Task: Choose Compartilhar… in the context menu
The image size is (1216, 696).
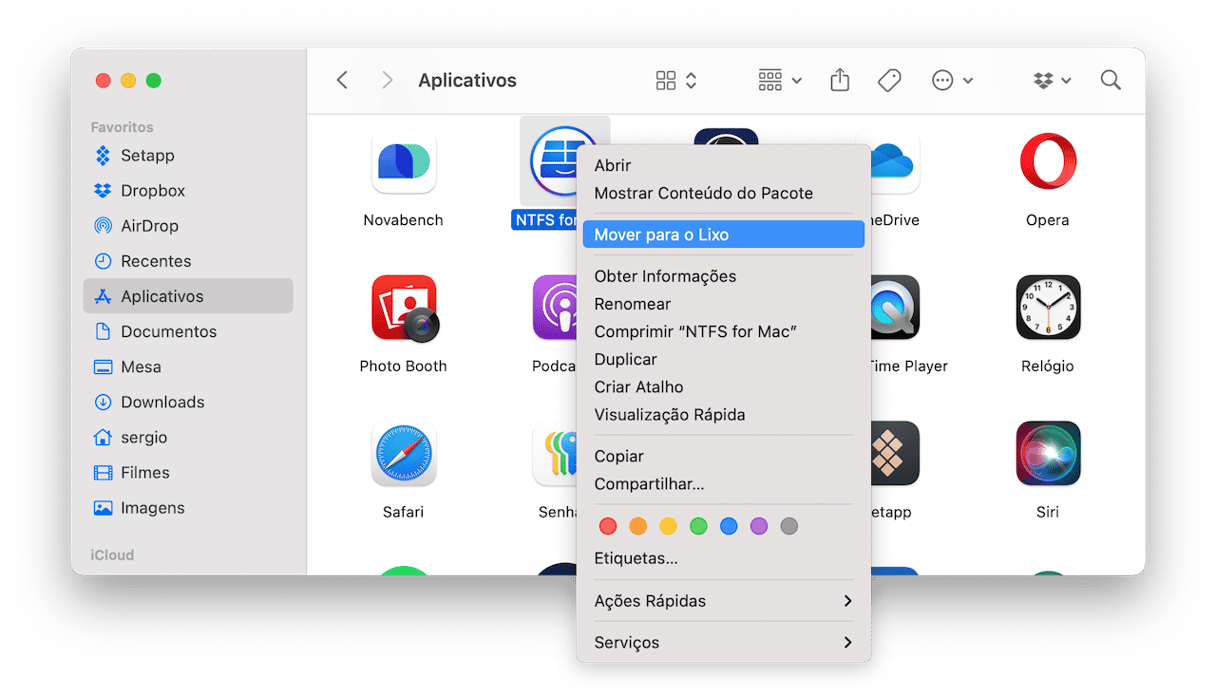Action: tap(724, 484)
